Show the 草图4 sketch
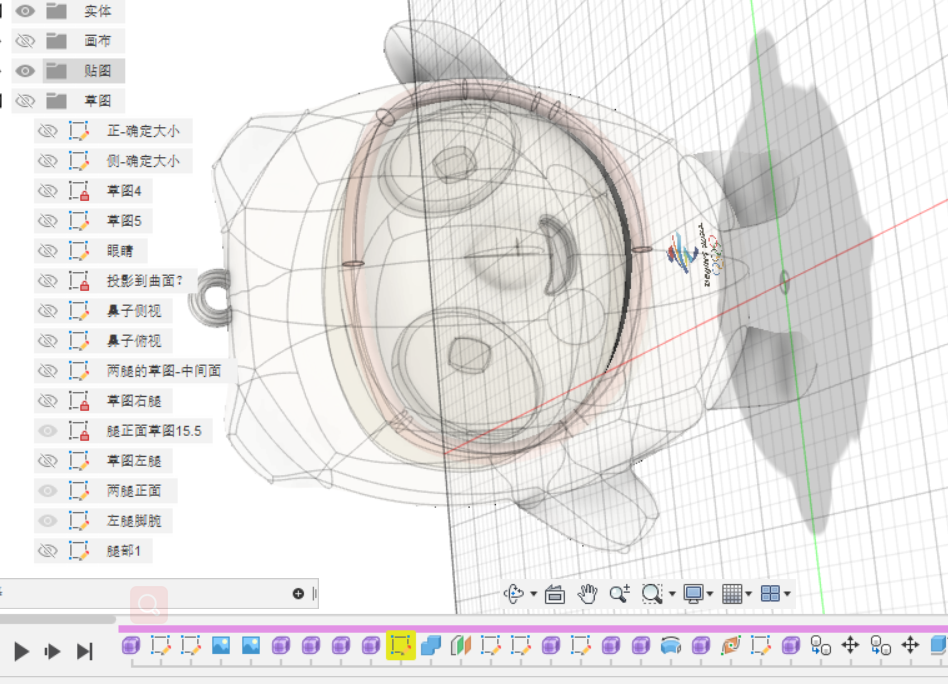Screen dimensions: 948x684 (47, 190)
